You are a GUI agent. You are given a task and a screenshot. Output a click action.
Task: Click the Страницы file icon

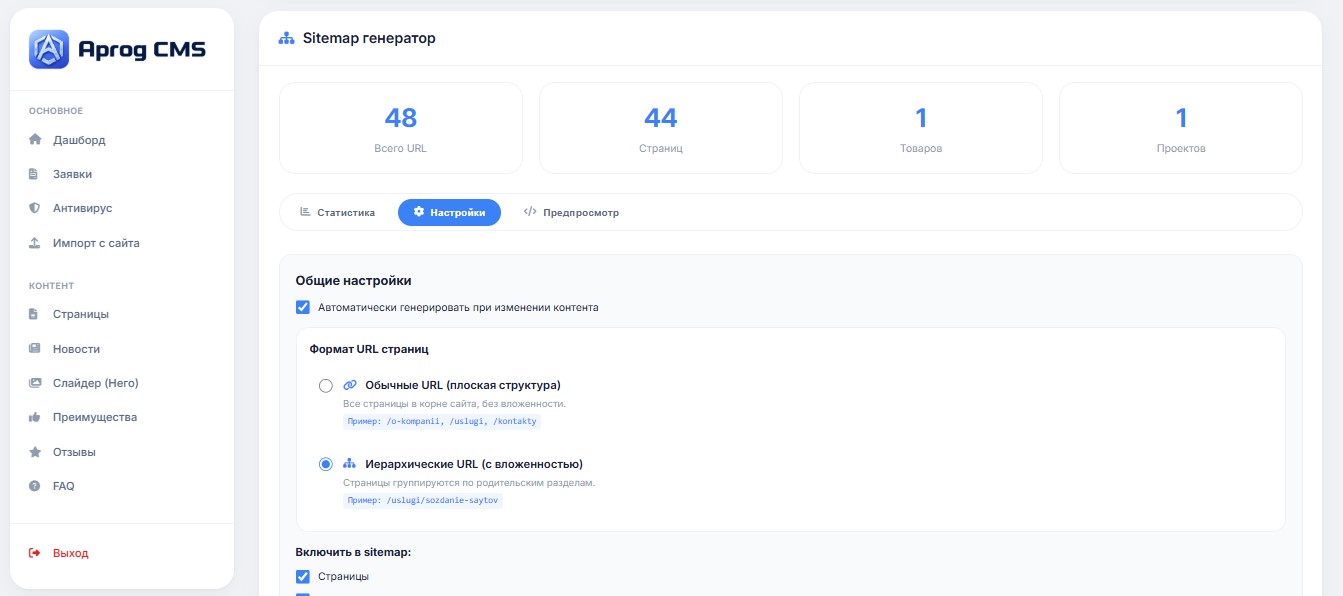tap(35, 314)
